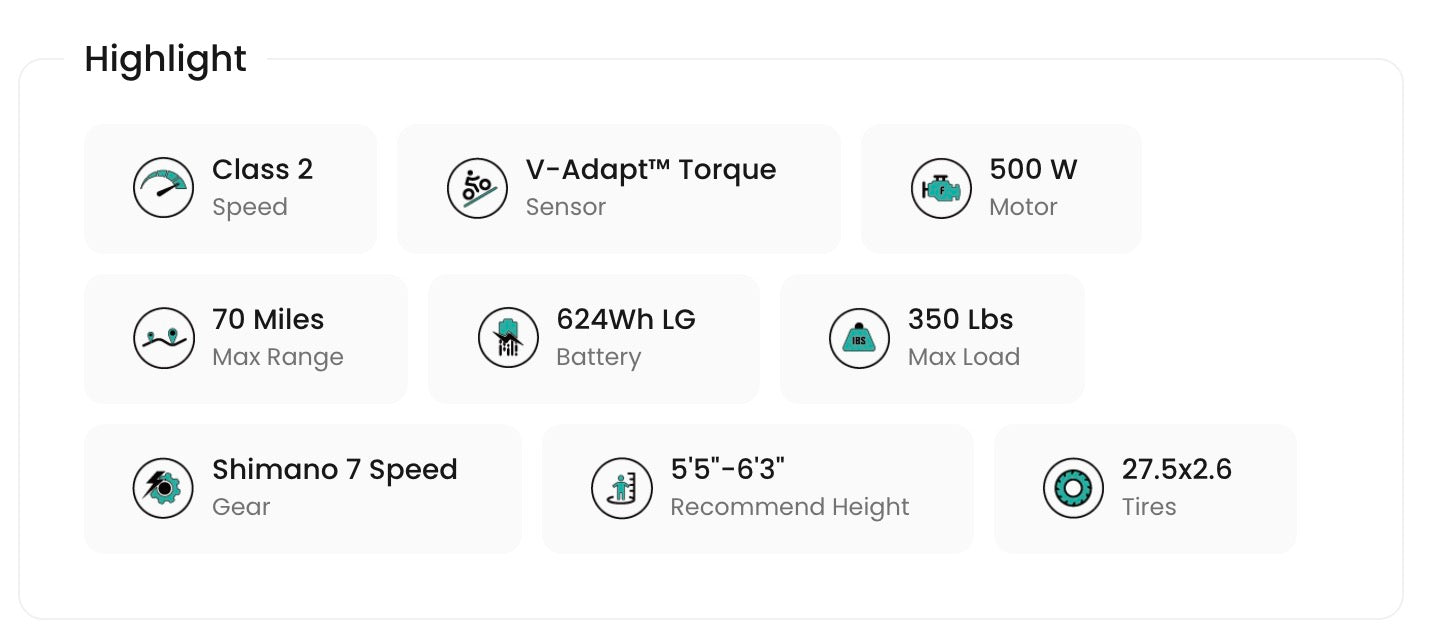This screenshot has height=644, width=1434.
Task: Click the height ruler person icon
Action: point(621,488)
